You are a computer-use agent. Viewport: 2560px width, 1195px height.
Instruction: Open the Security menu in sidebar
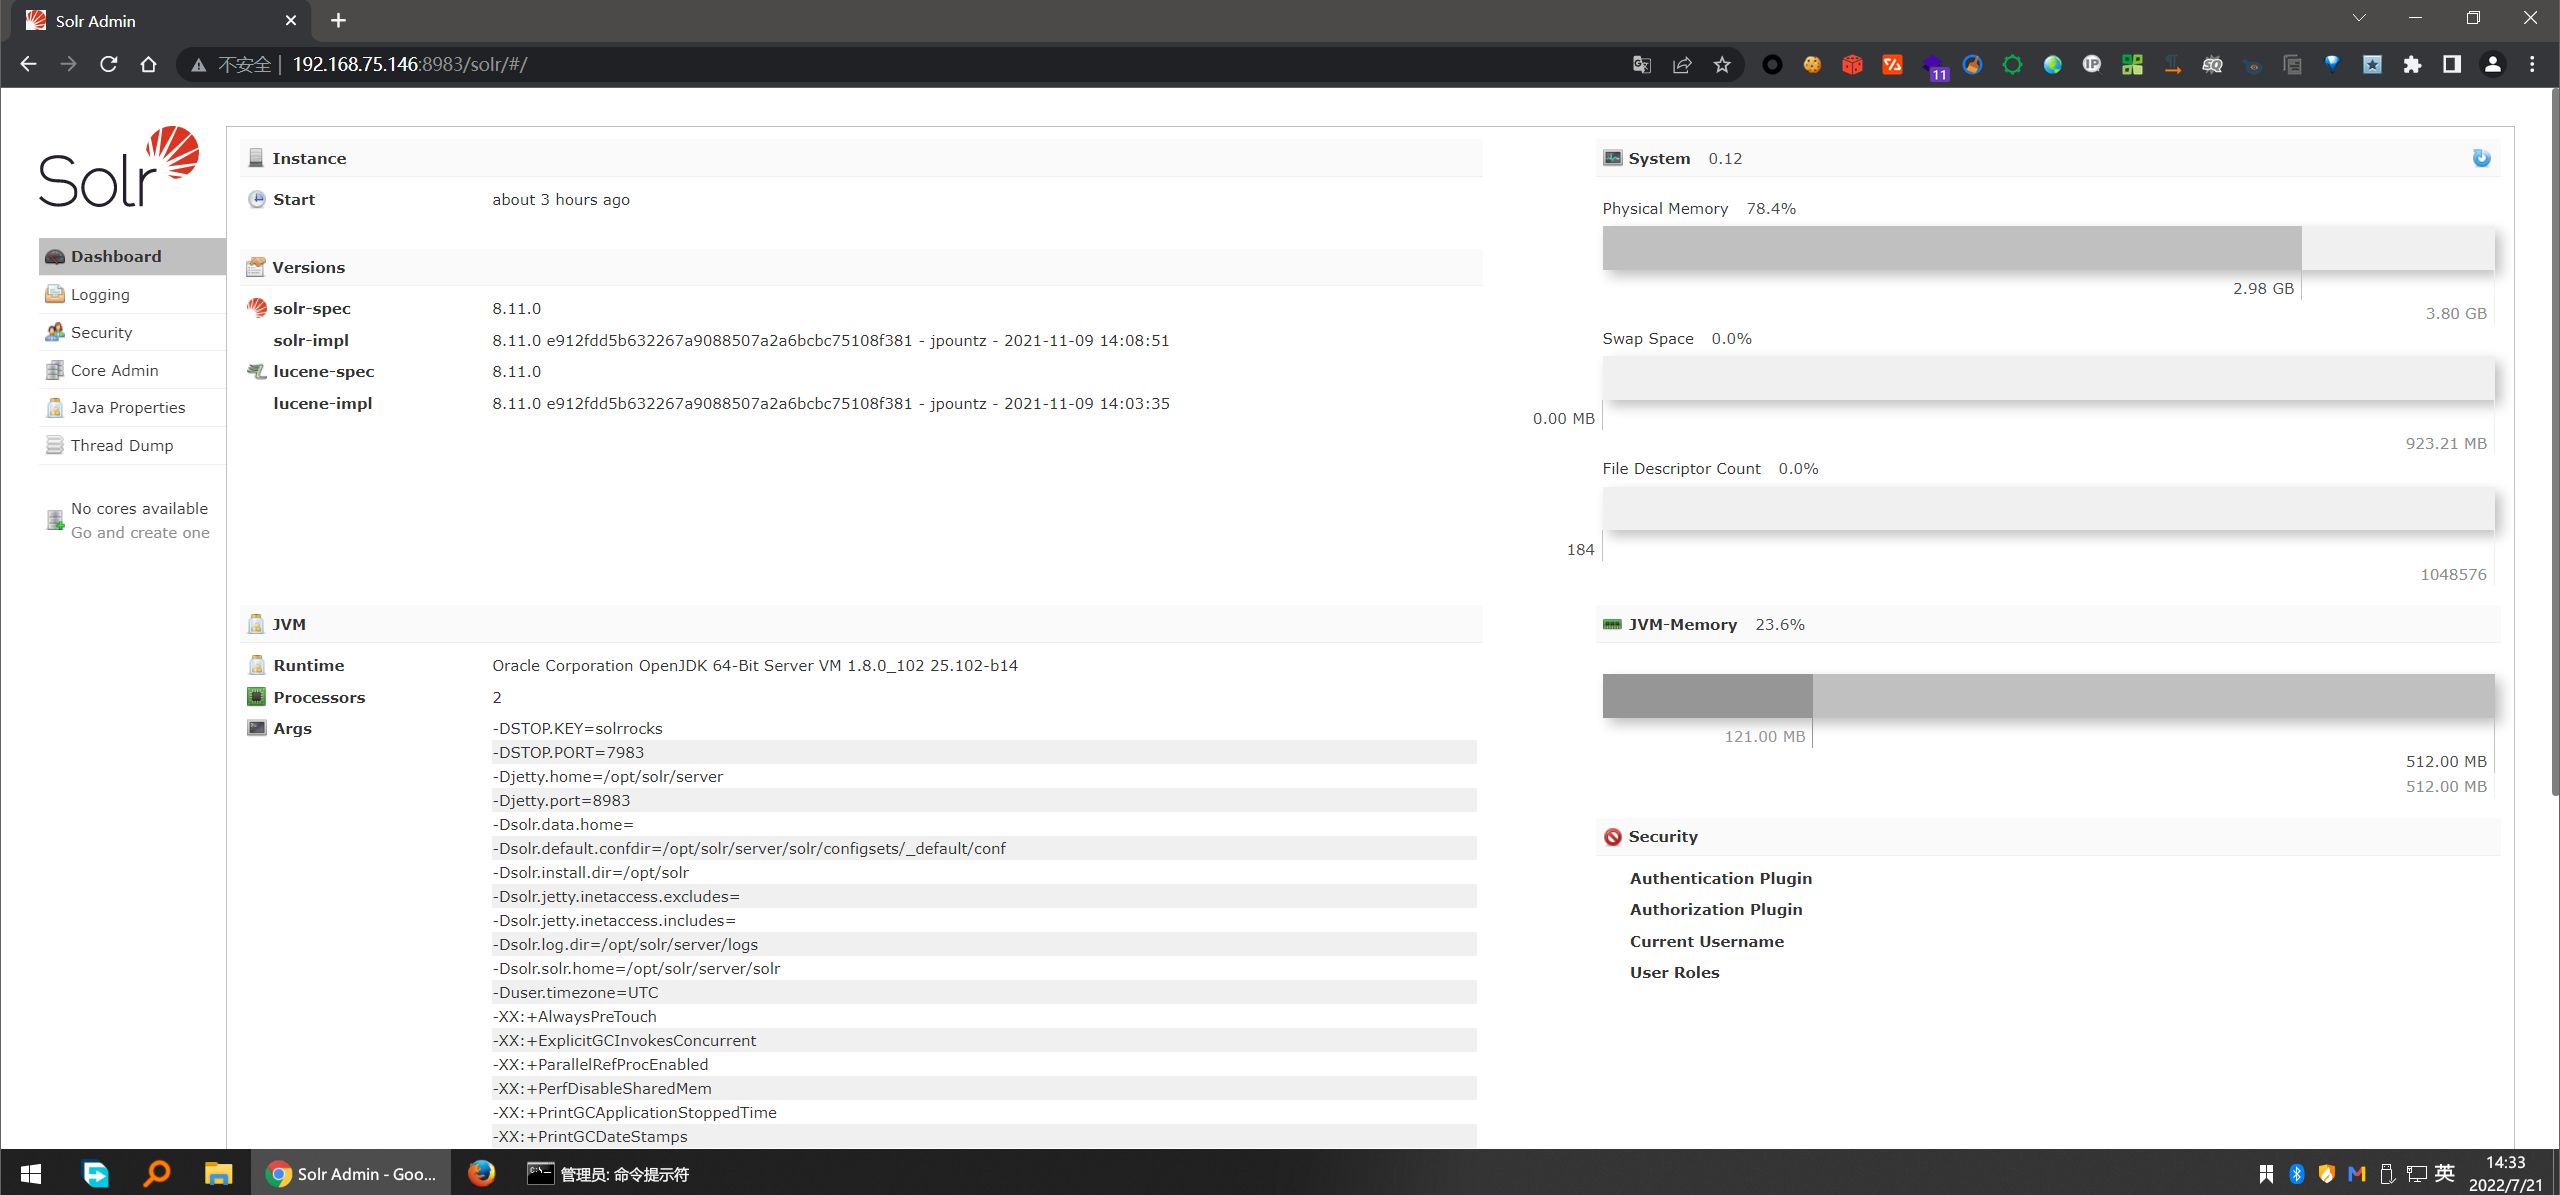tap(132, 332)
